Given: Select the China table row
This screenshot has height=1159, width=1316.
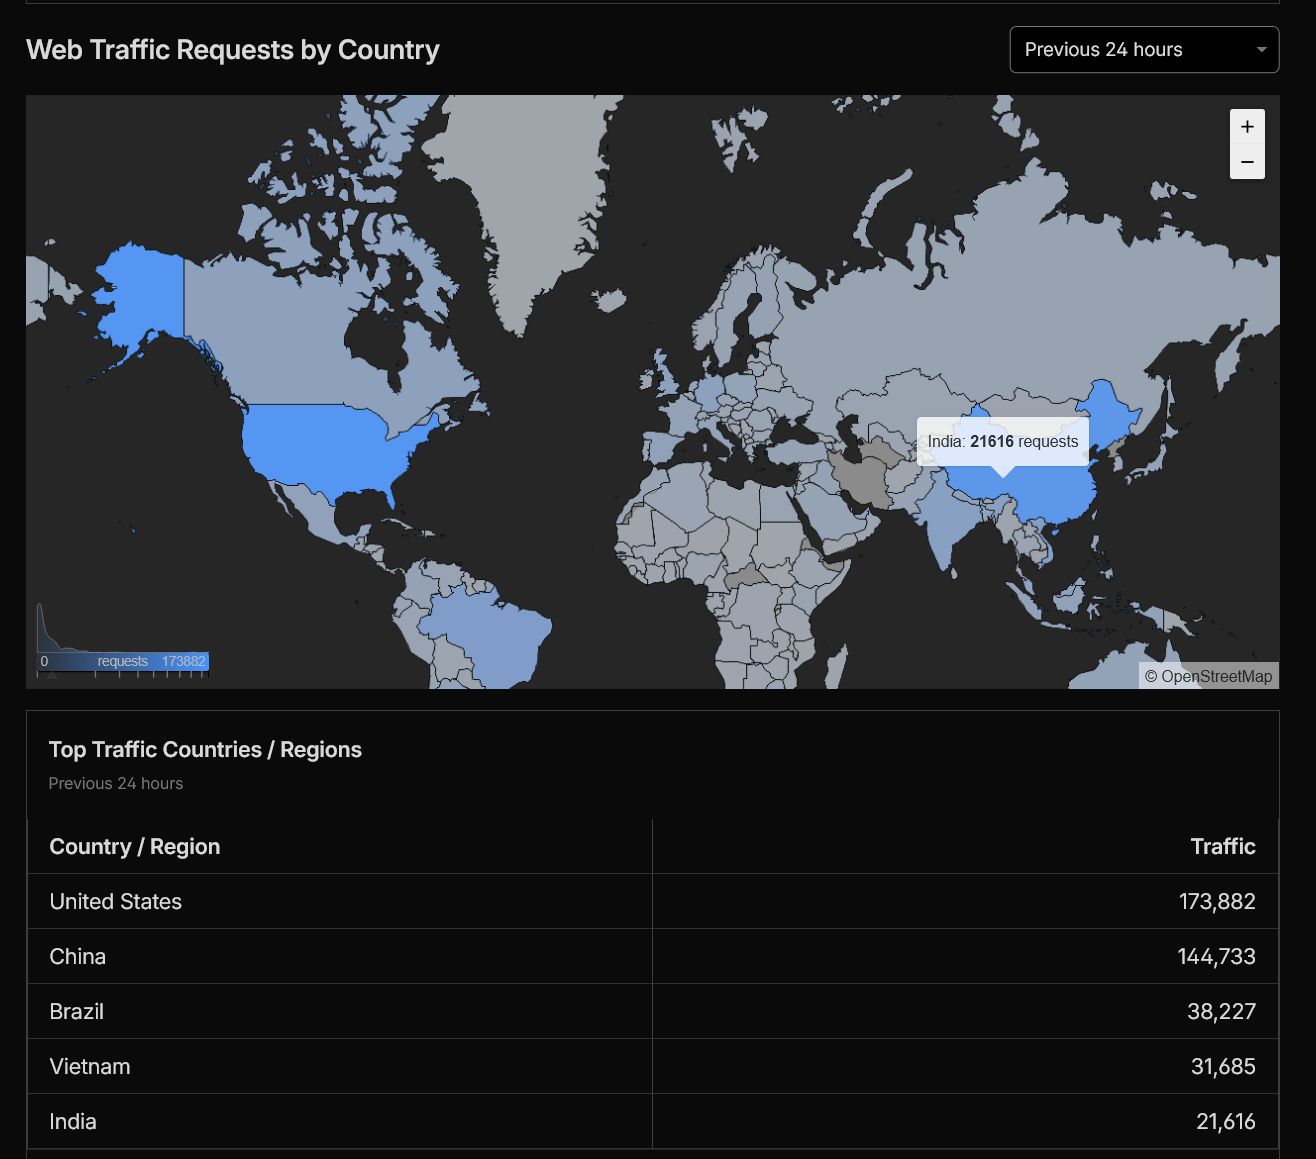Looking at the screenshot, I should click(652, 956).
